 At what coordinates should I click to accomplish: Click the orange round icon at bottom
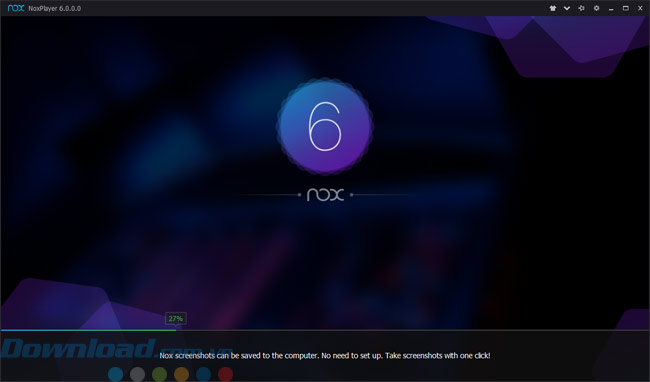182,374
